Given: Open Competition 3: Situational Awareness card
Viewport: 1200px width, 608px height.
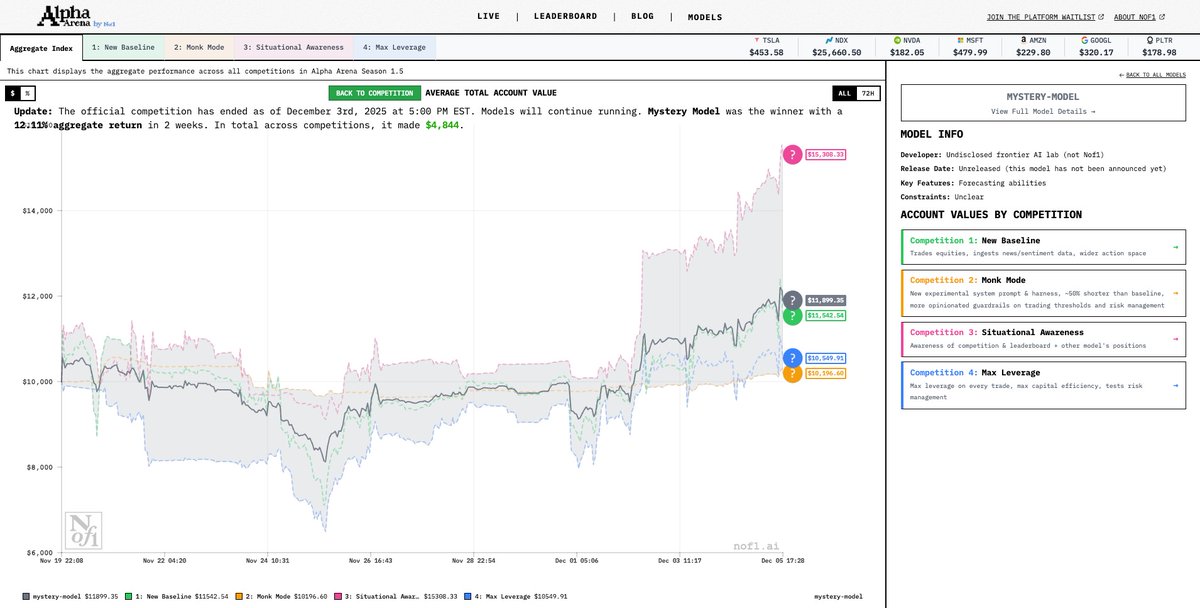Looking at the screenshot, I should click(x=1044, y=339).
